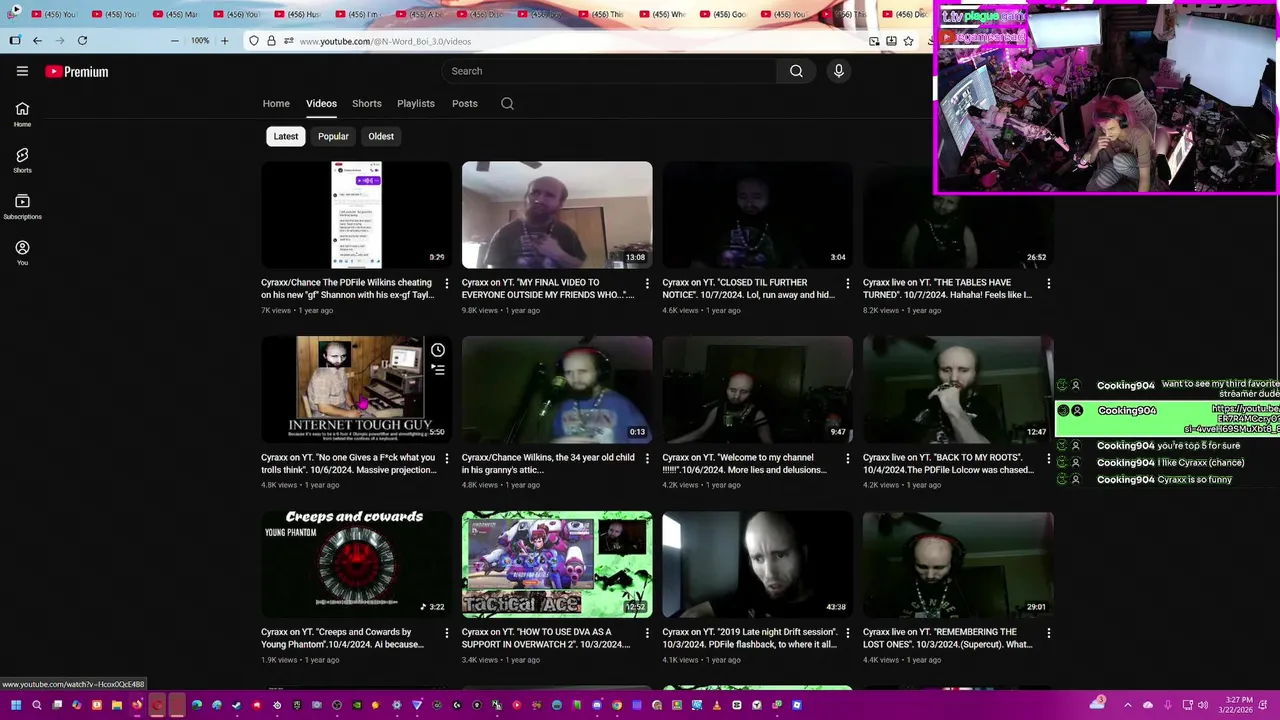Open options for 'No one Gives a F*ck' video
Viewport: 1280px width, 720px height.
(x=447, y=459)
